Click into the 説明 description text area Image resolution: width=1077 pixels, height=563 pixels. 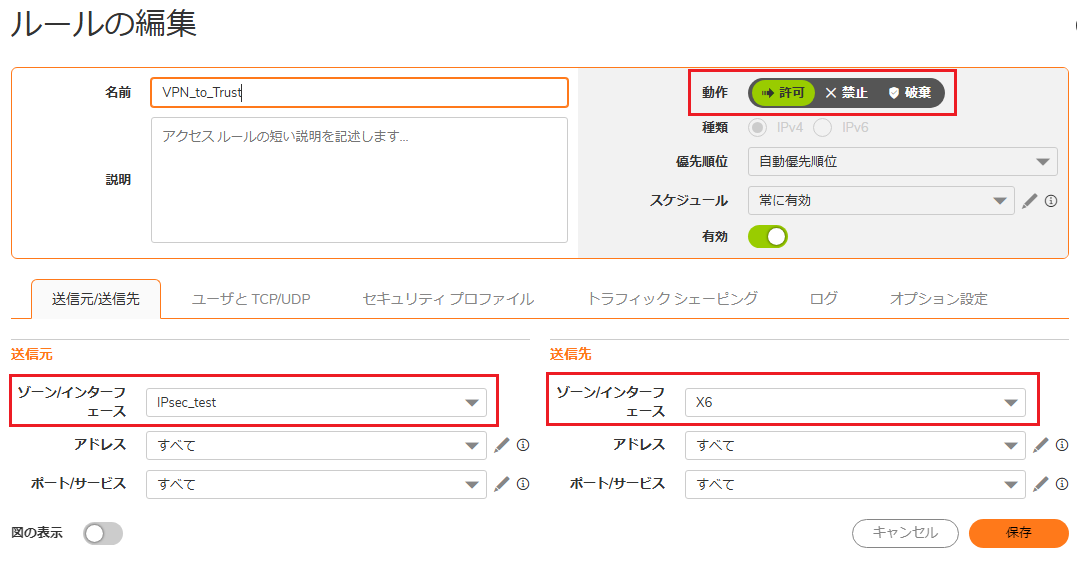[359, 180]
